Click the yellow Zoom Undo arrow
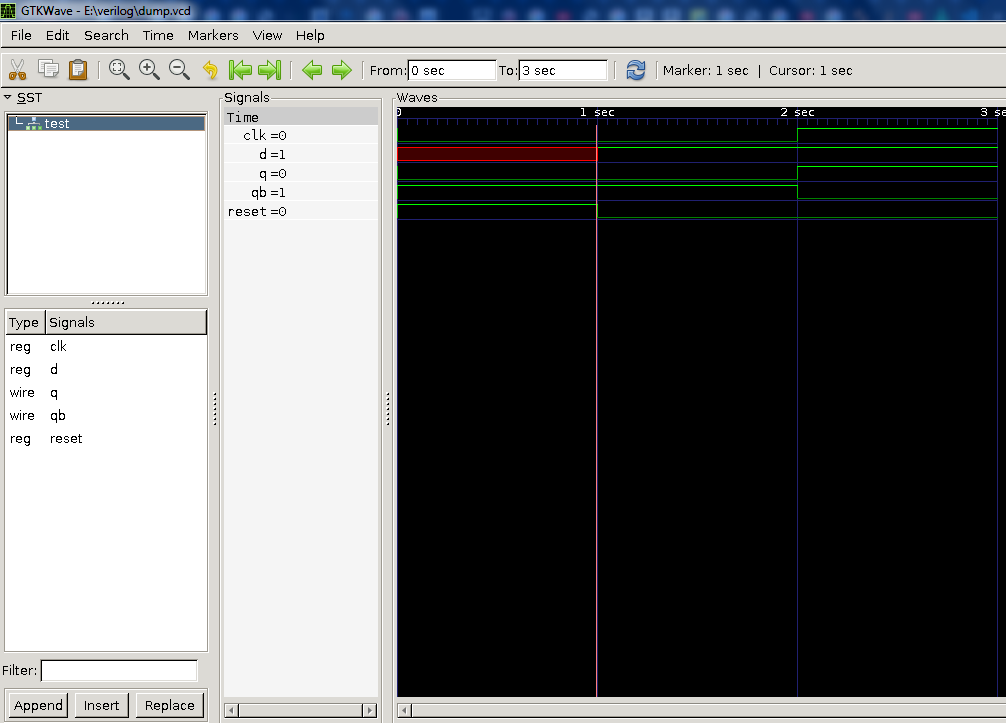 [x=209, y=70]
